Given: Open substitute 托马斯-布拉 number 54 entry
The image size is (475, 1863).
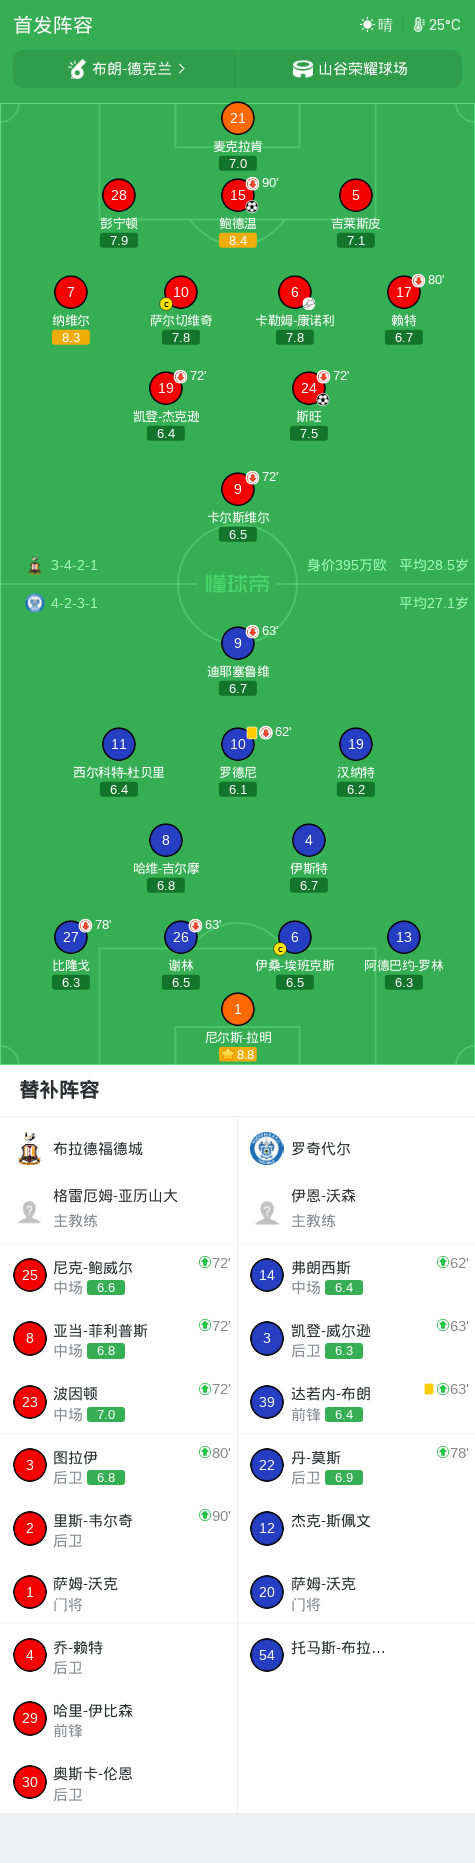Looking at the screenshot, I should point(356,1655).
